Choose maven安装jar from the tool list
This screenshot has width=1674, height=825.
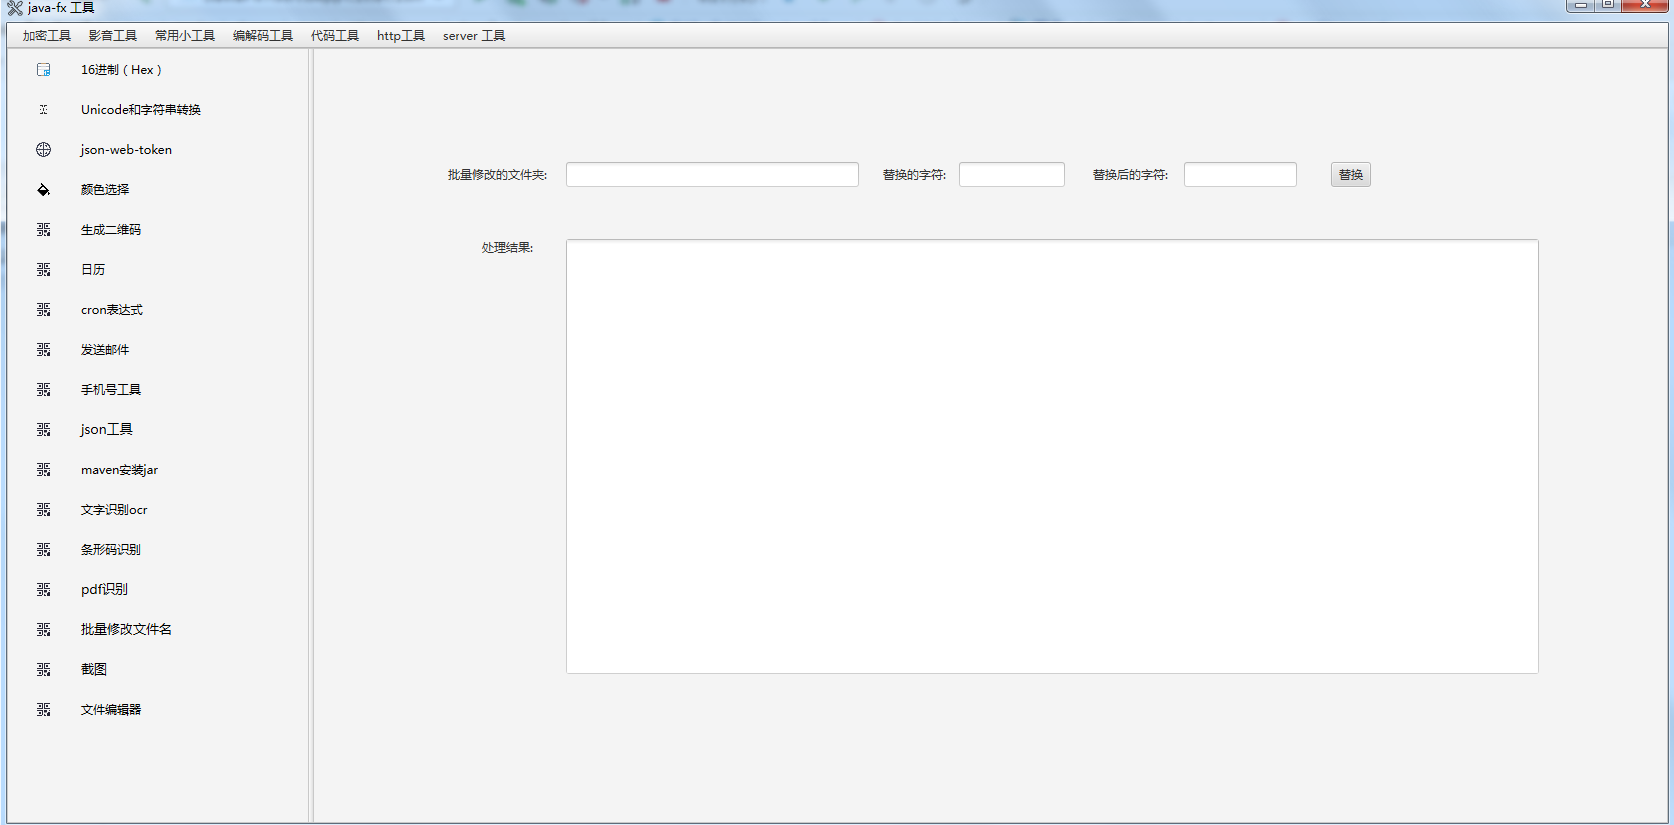click(x=119, y=470)
